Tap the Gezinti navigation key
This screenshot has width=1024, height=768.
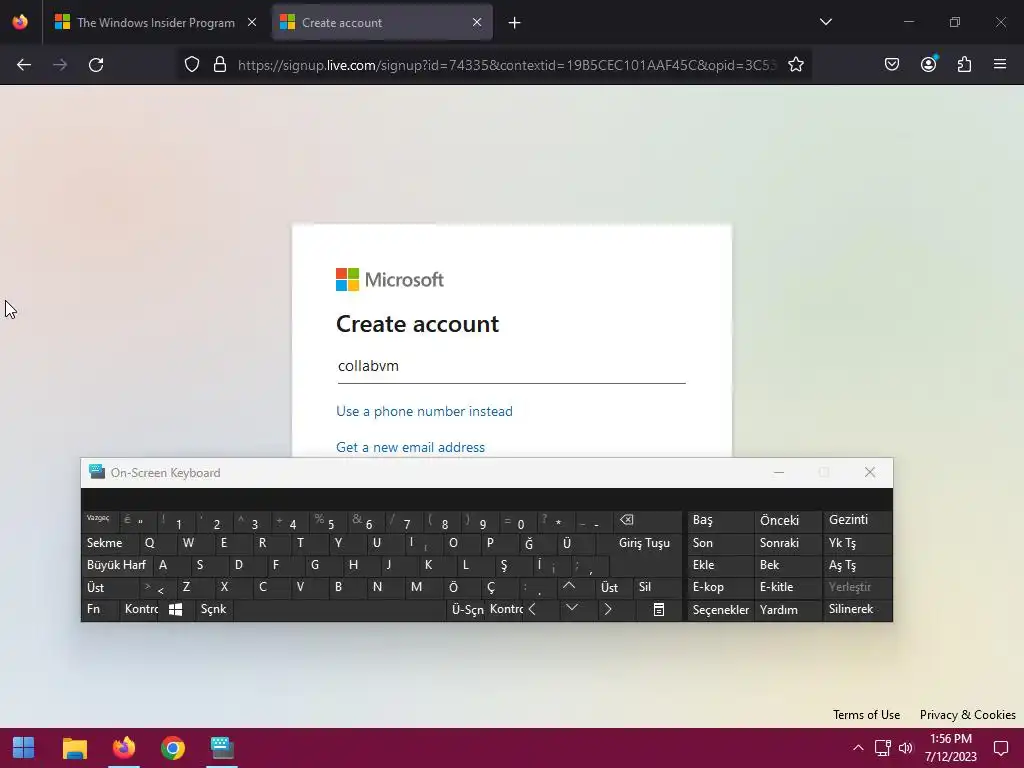[857, 520]
